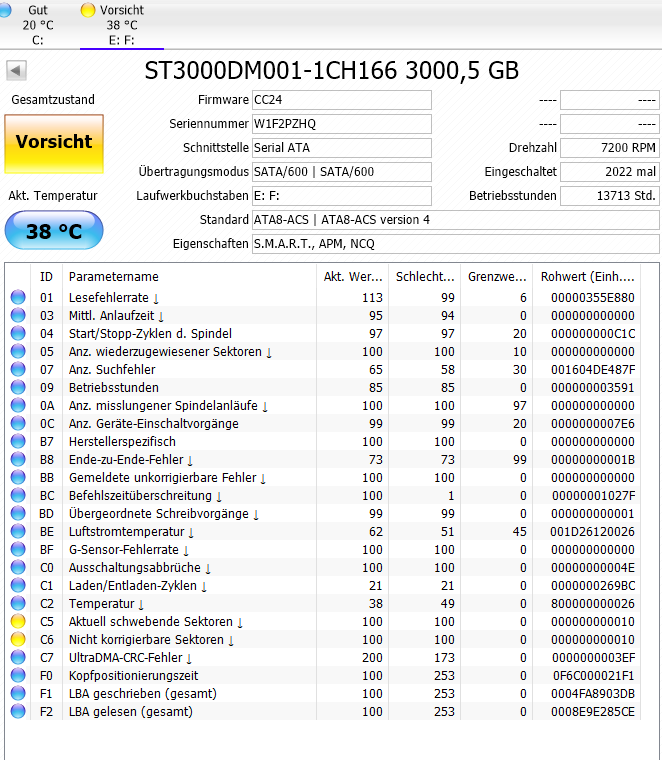
Task: Click the previous disk arrow button
Action: [16, 71]
